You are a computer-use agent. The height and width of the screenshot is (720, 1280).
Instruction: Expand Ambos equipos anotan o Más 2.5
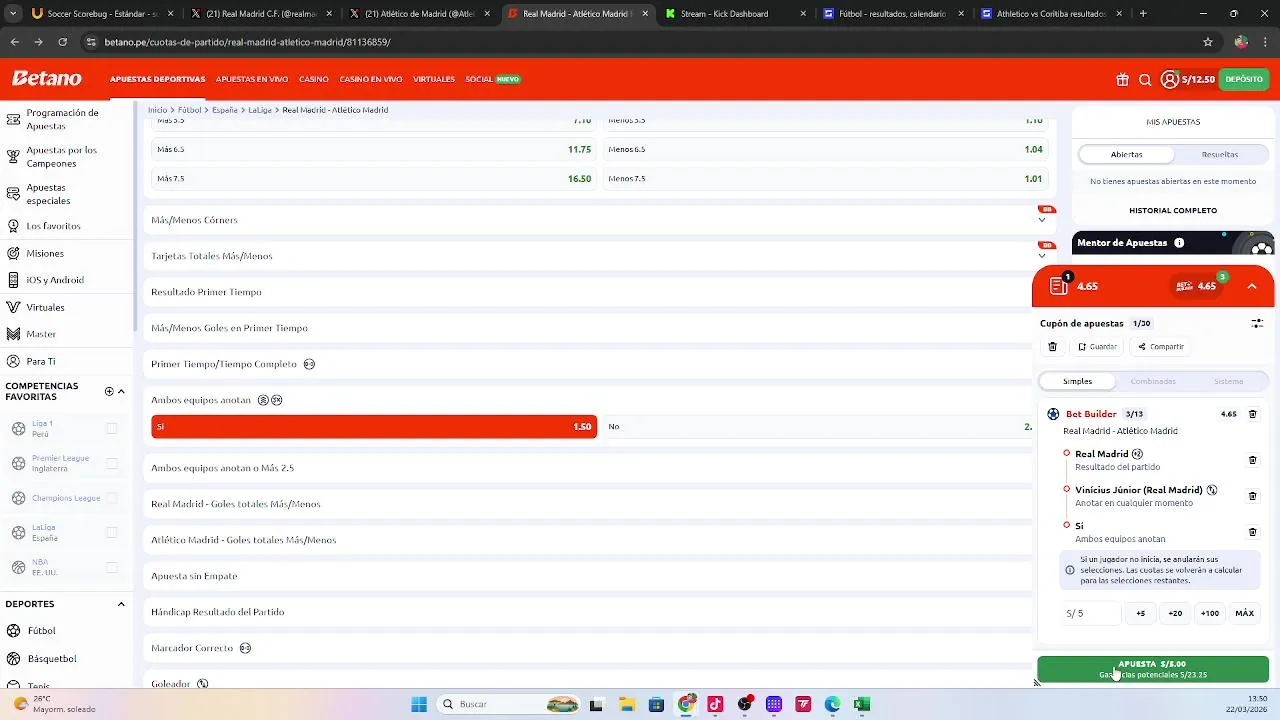click(588, 468)
